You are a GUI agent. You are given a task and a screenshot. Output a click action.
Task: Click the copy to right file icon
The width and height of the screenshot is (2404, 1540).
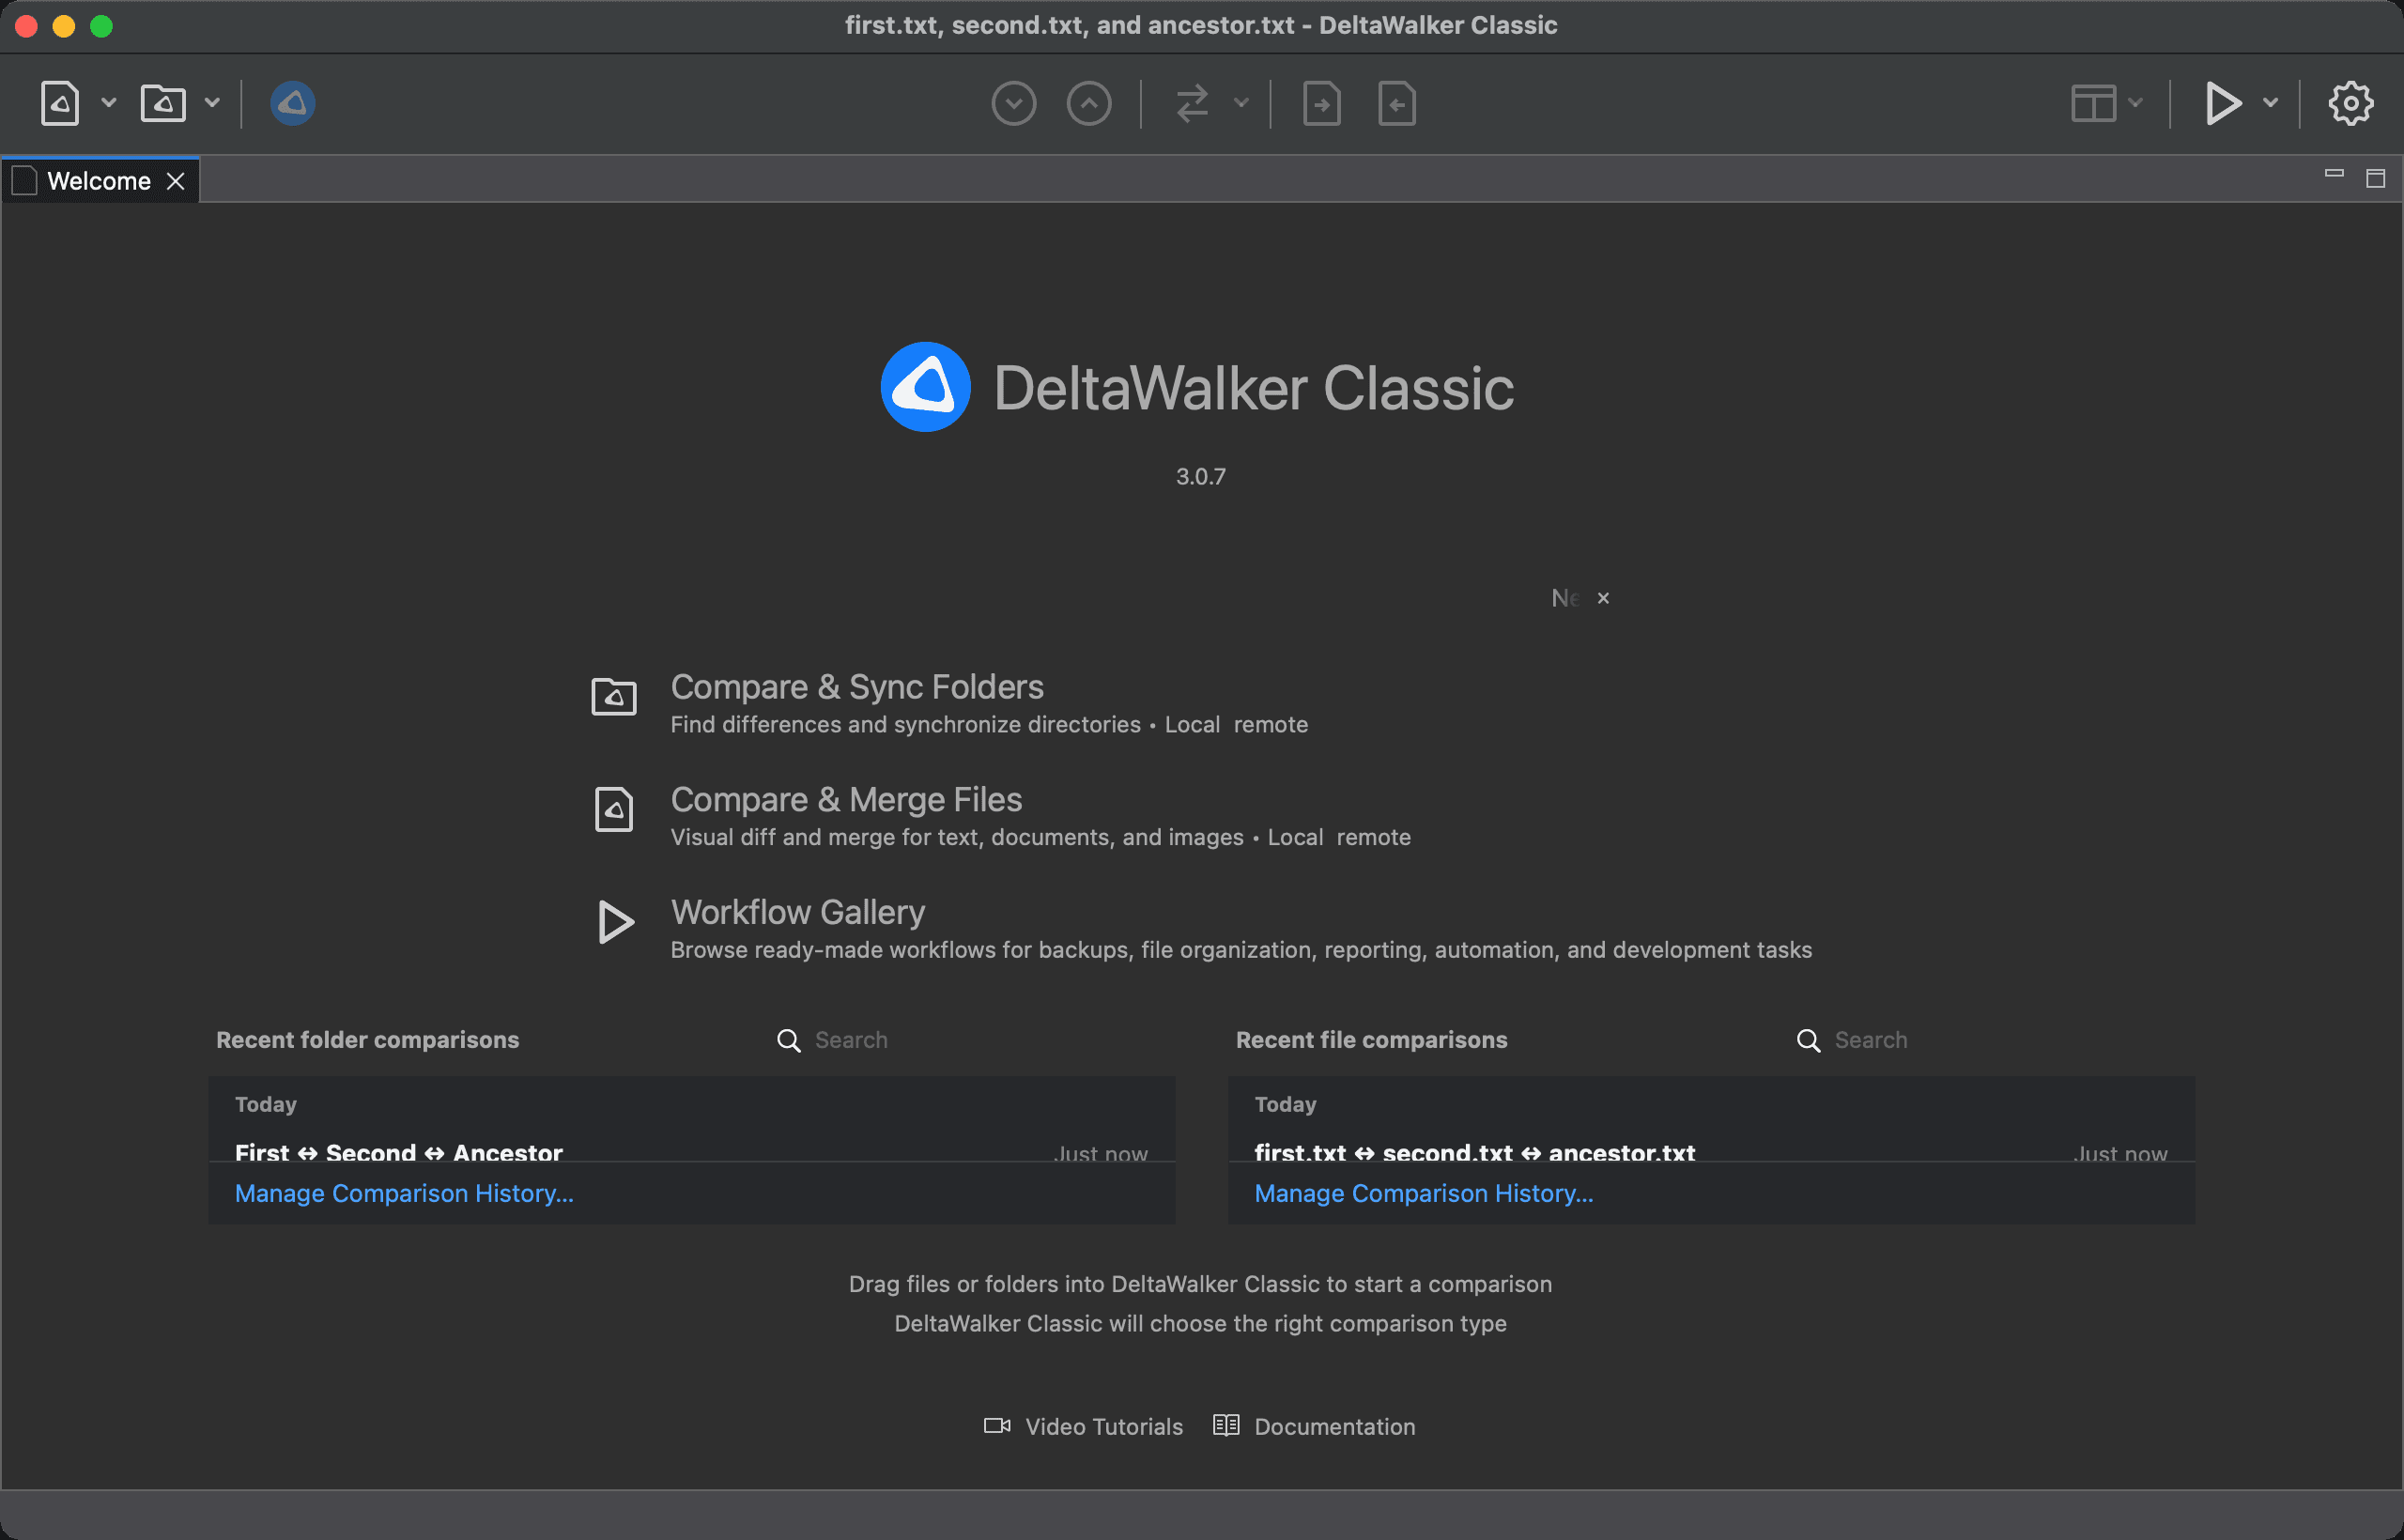[x=1322, y=103]
